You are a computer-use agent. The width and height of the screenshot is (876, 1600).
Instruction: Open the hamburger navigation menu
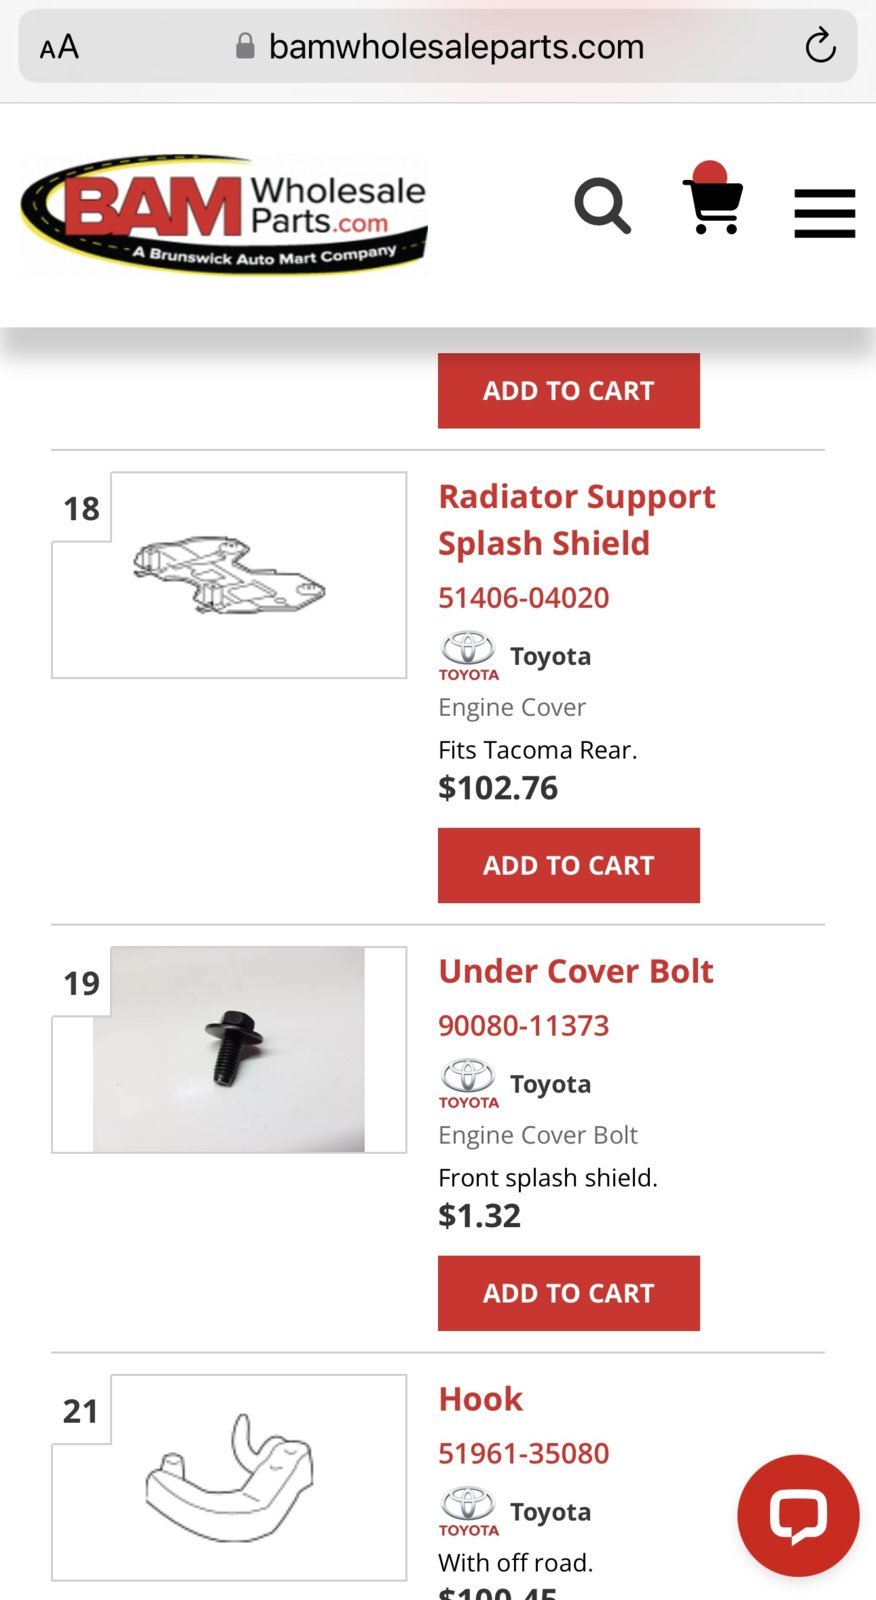point(825,213)
